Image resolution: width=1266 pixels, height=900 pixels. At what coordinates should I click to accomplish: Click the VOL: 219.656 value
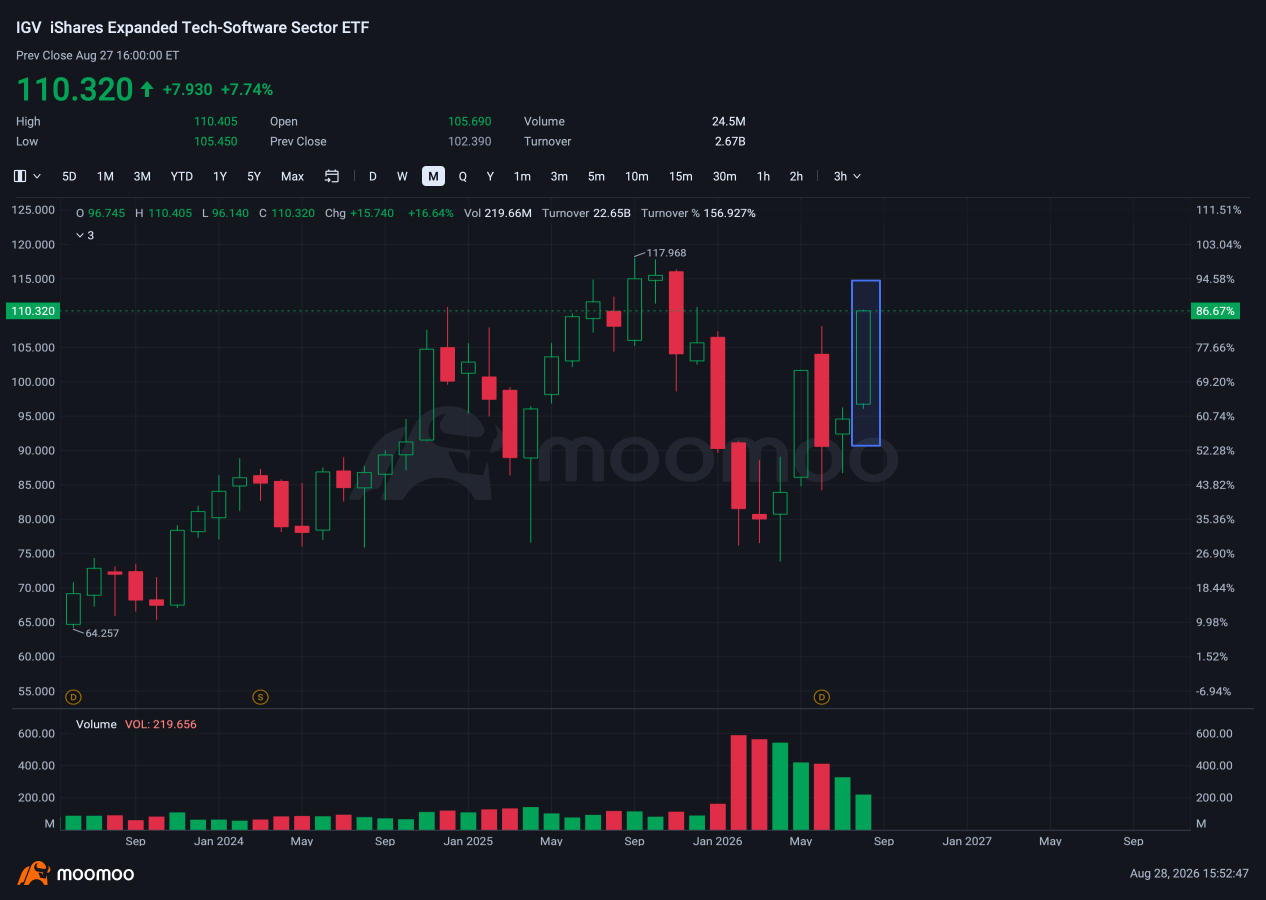click(161, 724)
